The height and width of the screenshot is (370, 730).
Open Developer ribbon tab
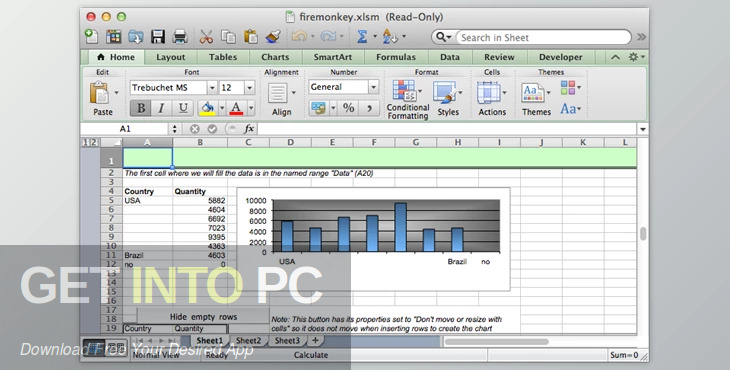[x=561, y=57]
